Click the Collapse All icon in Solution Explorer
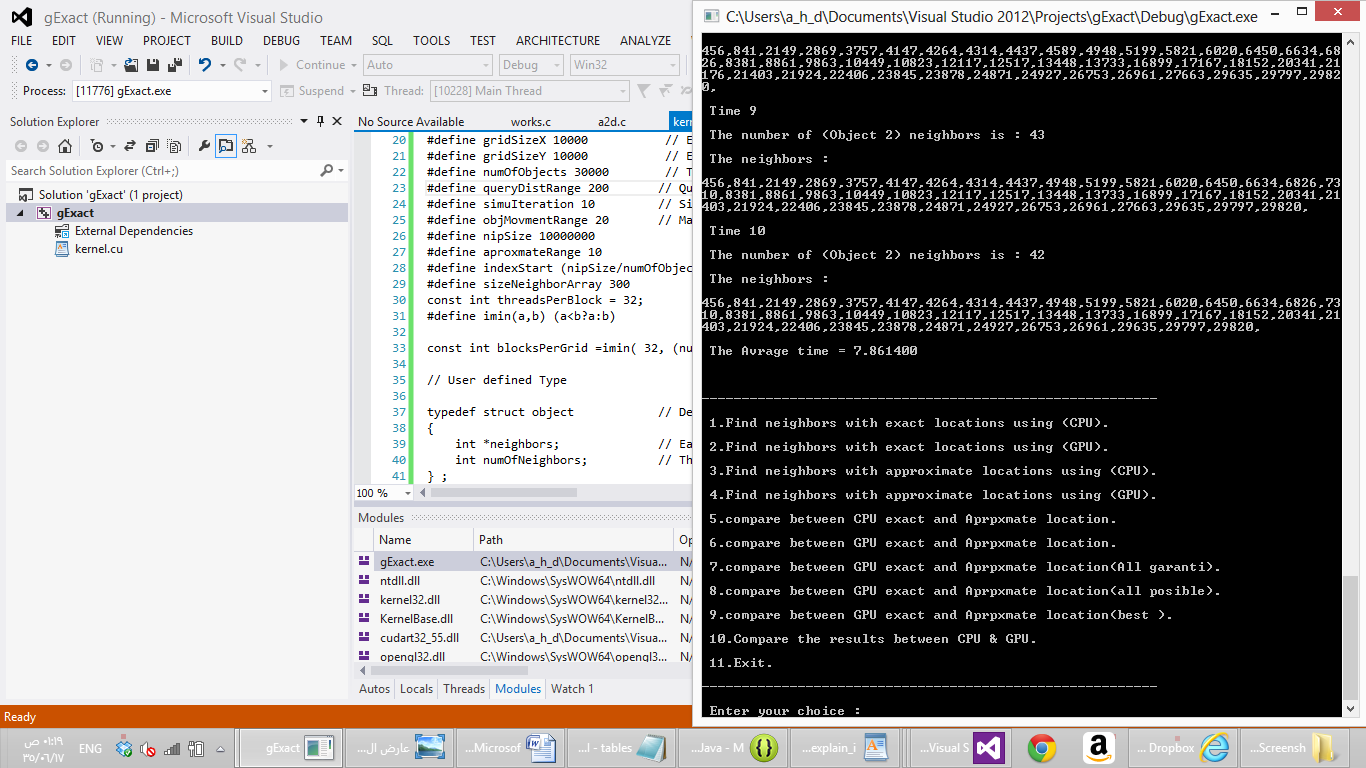 (153, 147)
